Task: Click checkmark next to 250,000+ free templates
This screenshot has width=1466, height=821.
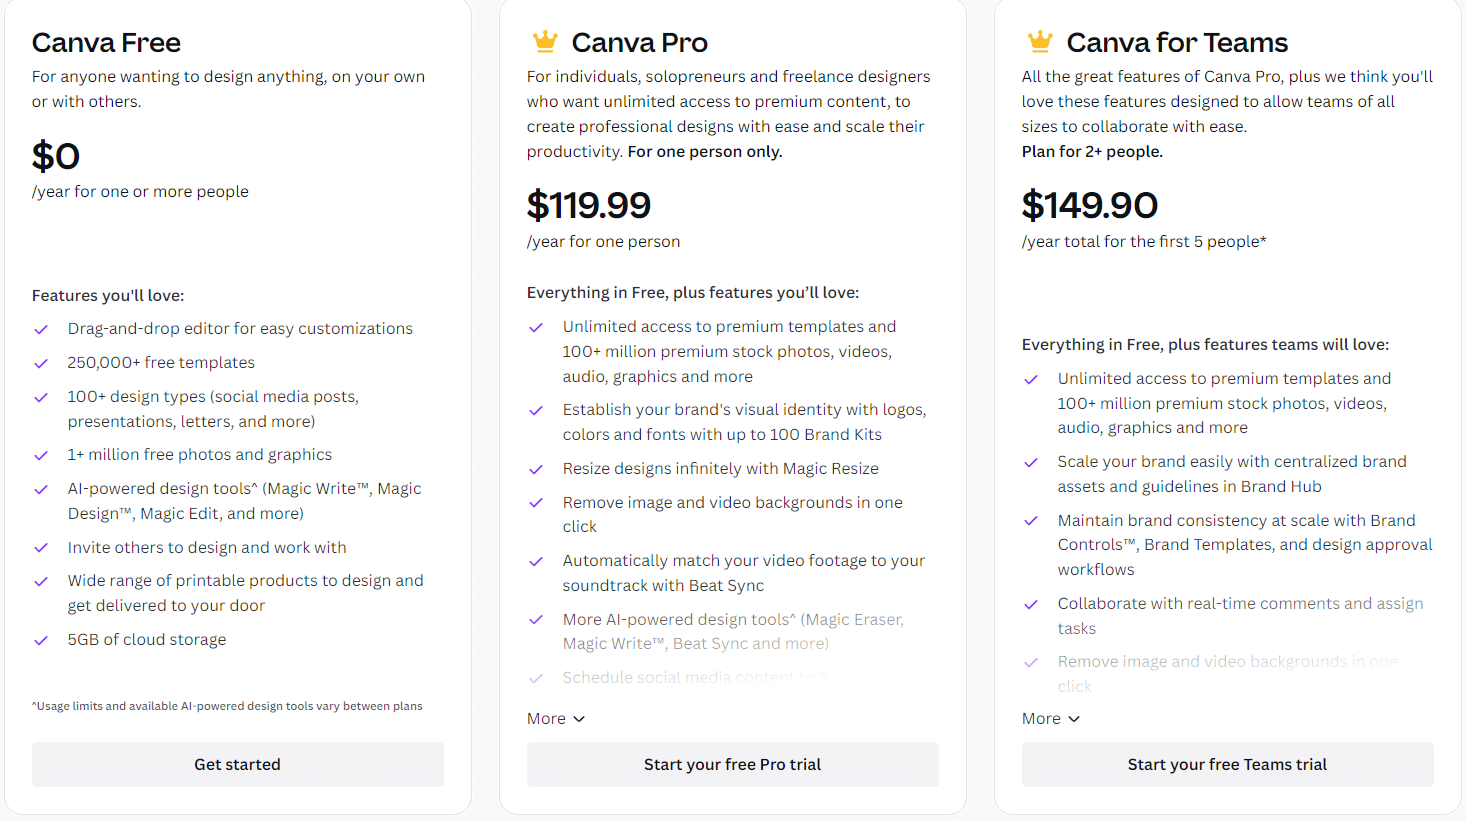Action: [41, 363]
